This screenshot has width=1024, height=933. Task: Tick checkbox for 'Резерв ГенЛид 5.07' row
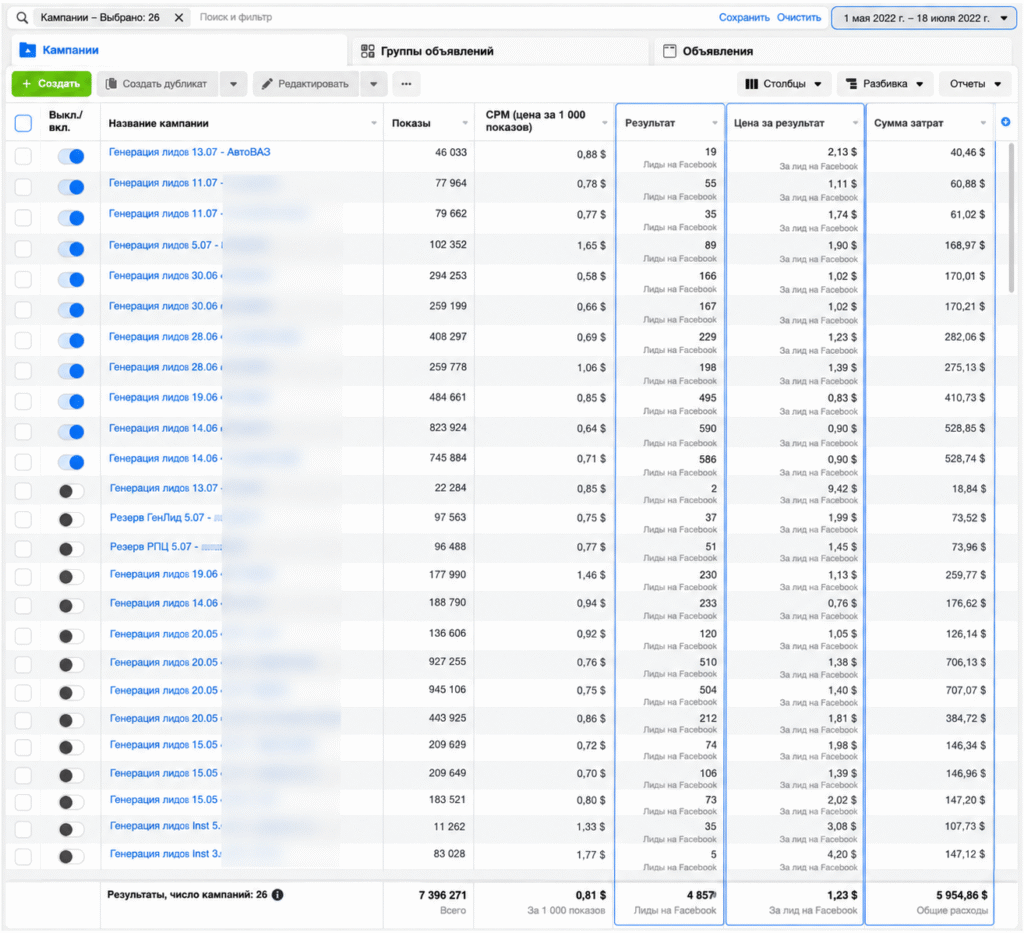[x=23, y=520]
